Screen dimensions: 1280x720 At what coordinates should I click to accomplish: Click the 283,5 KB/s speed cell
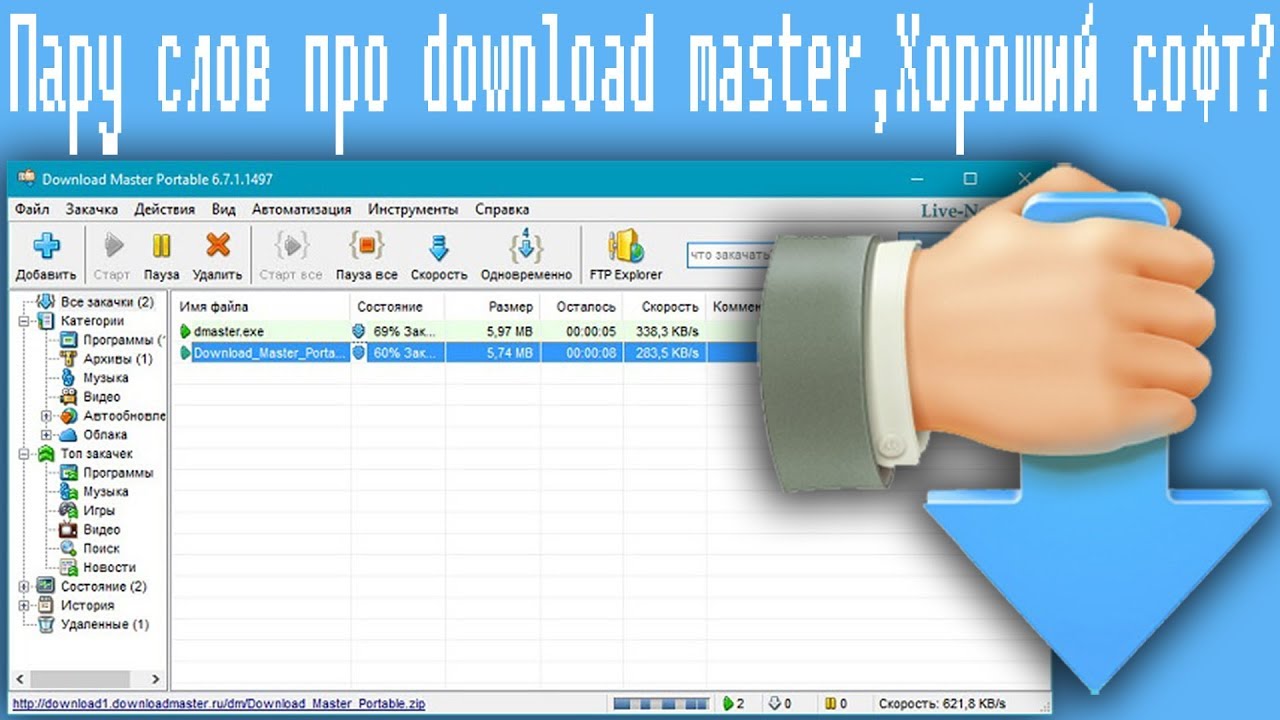tap(666, 353)
